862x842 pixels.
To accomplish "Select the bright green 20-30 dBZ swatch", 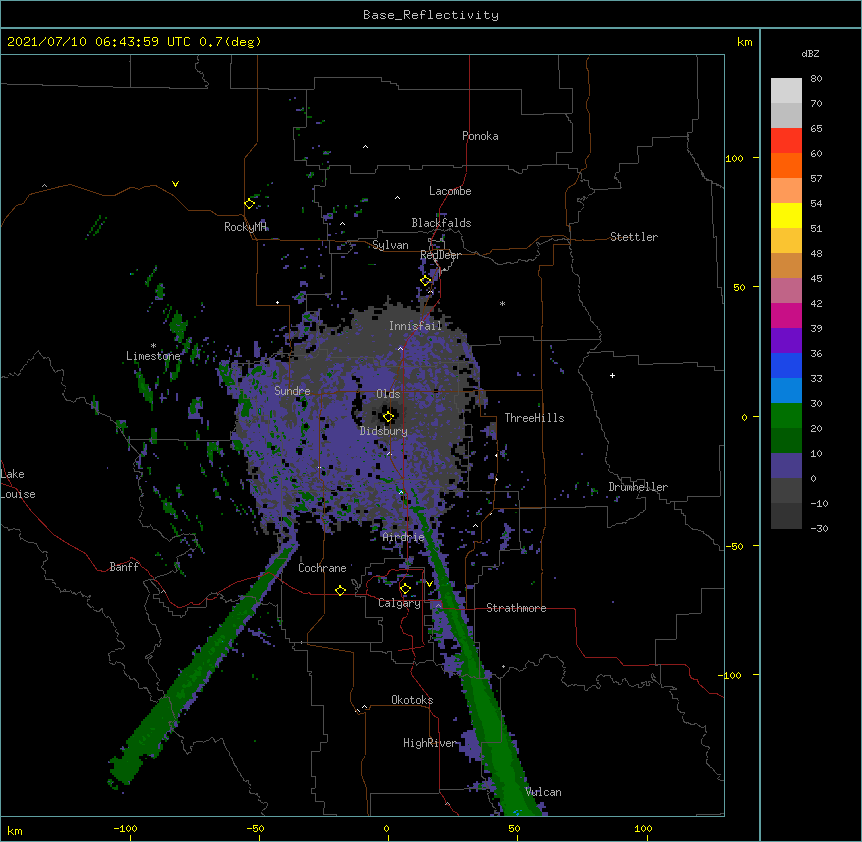I will [786, 416].
